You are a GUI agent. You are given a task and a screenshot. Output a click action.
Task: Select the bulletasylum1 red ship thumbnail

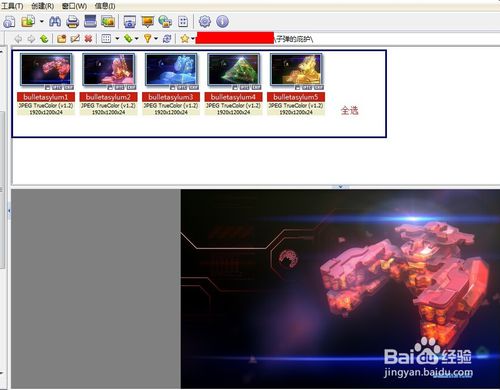[46, 70]
